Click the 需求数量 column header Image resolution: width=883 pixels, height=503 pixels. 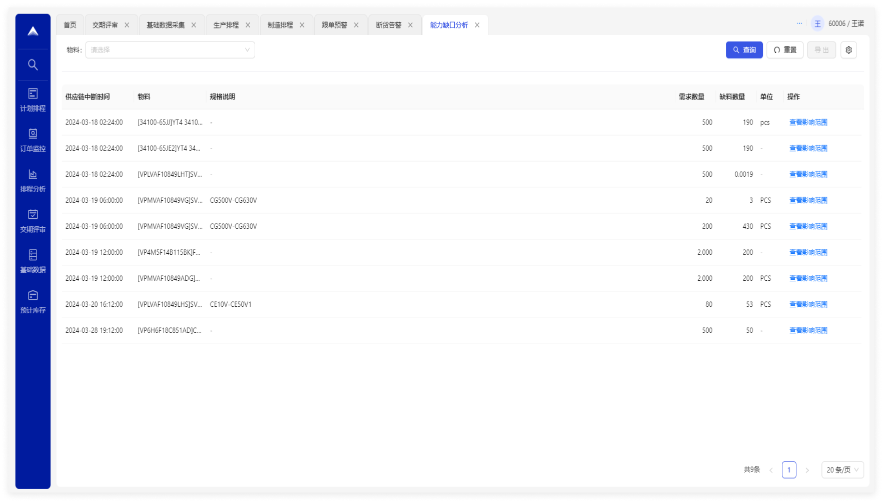(692, 97)
